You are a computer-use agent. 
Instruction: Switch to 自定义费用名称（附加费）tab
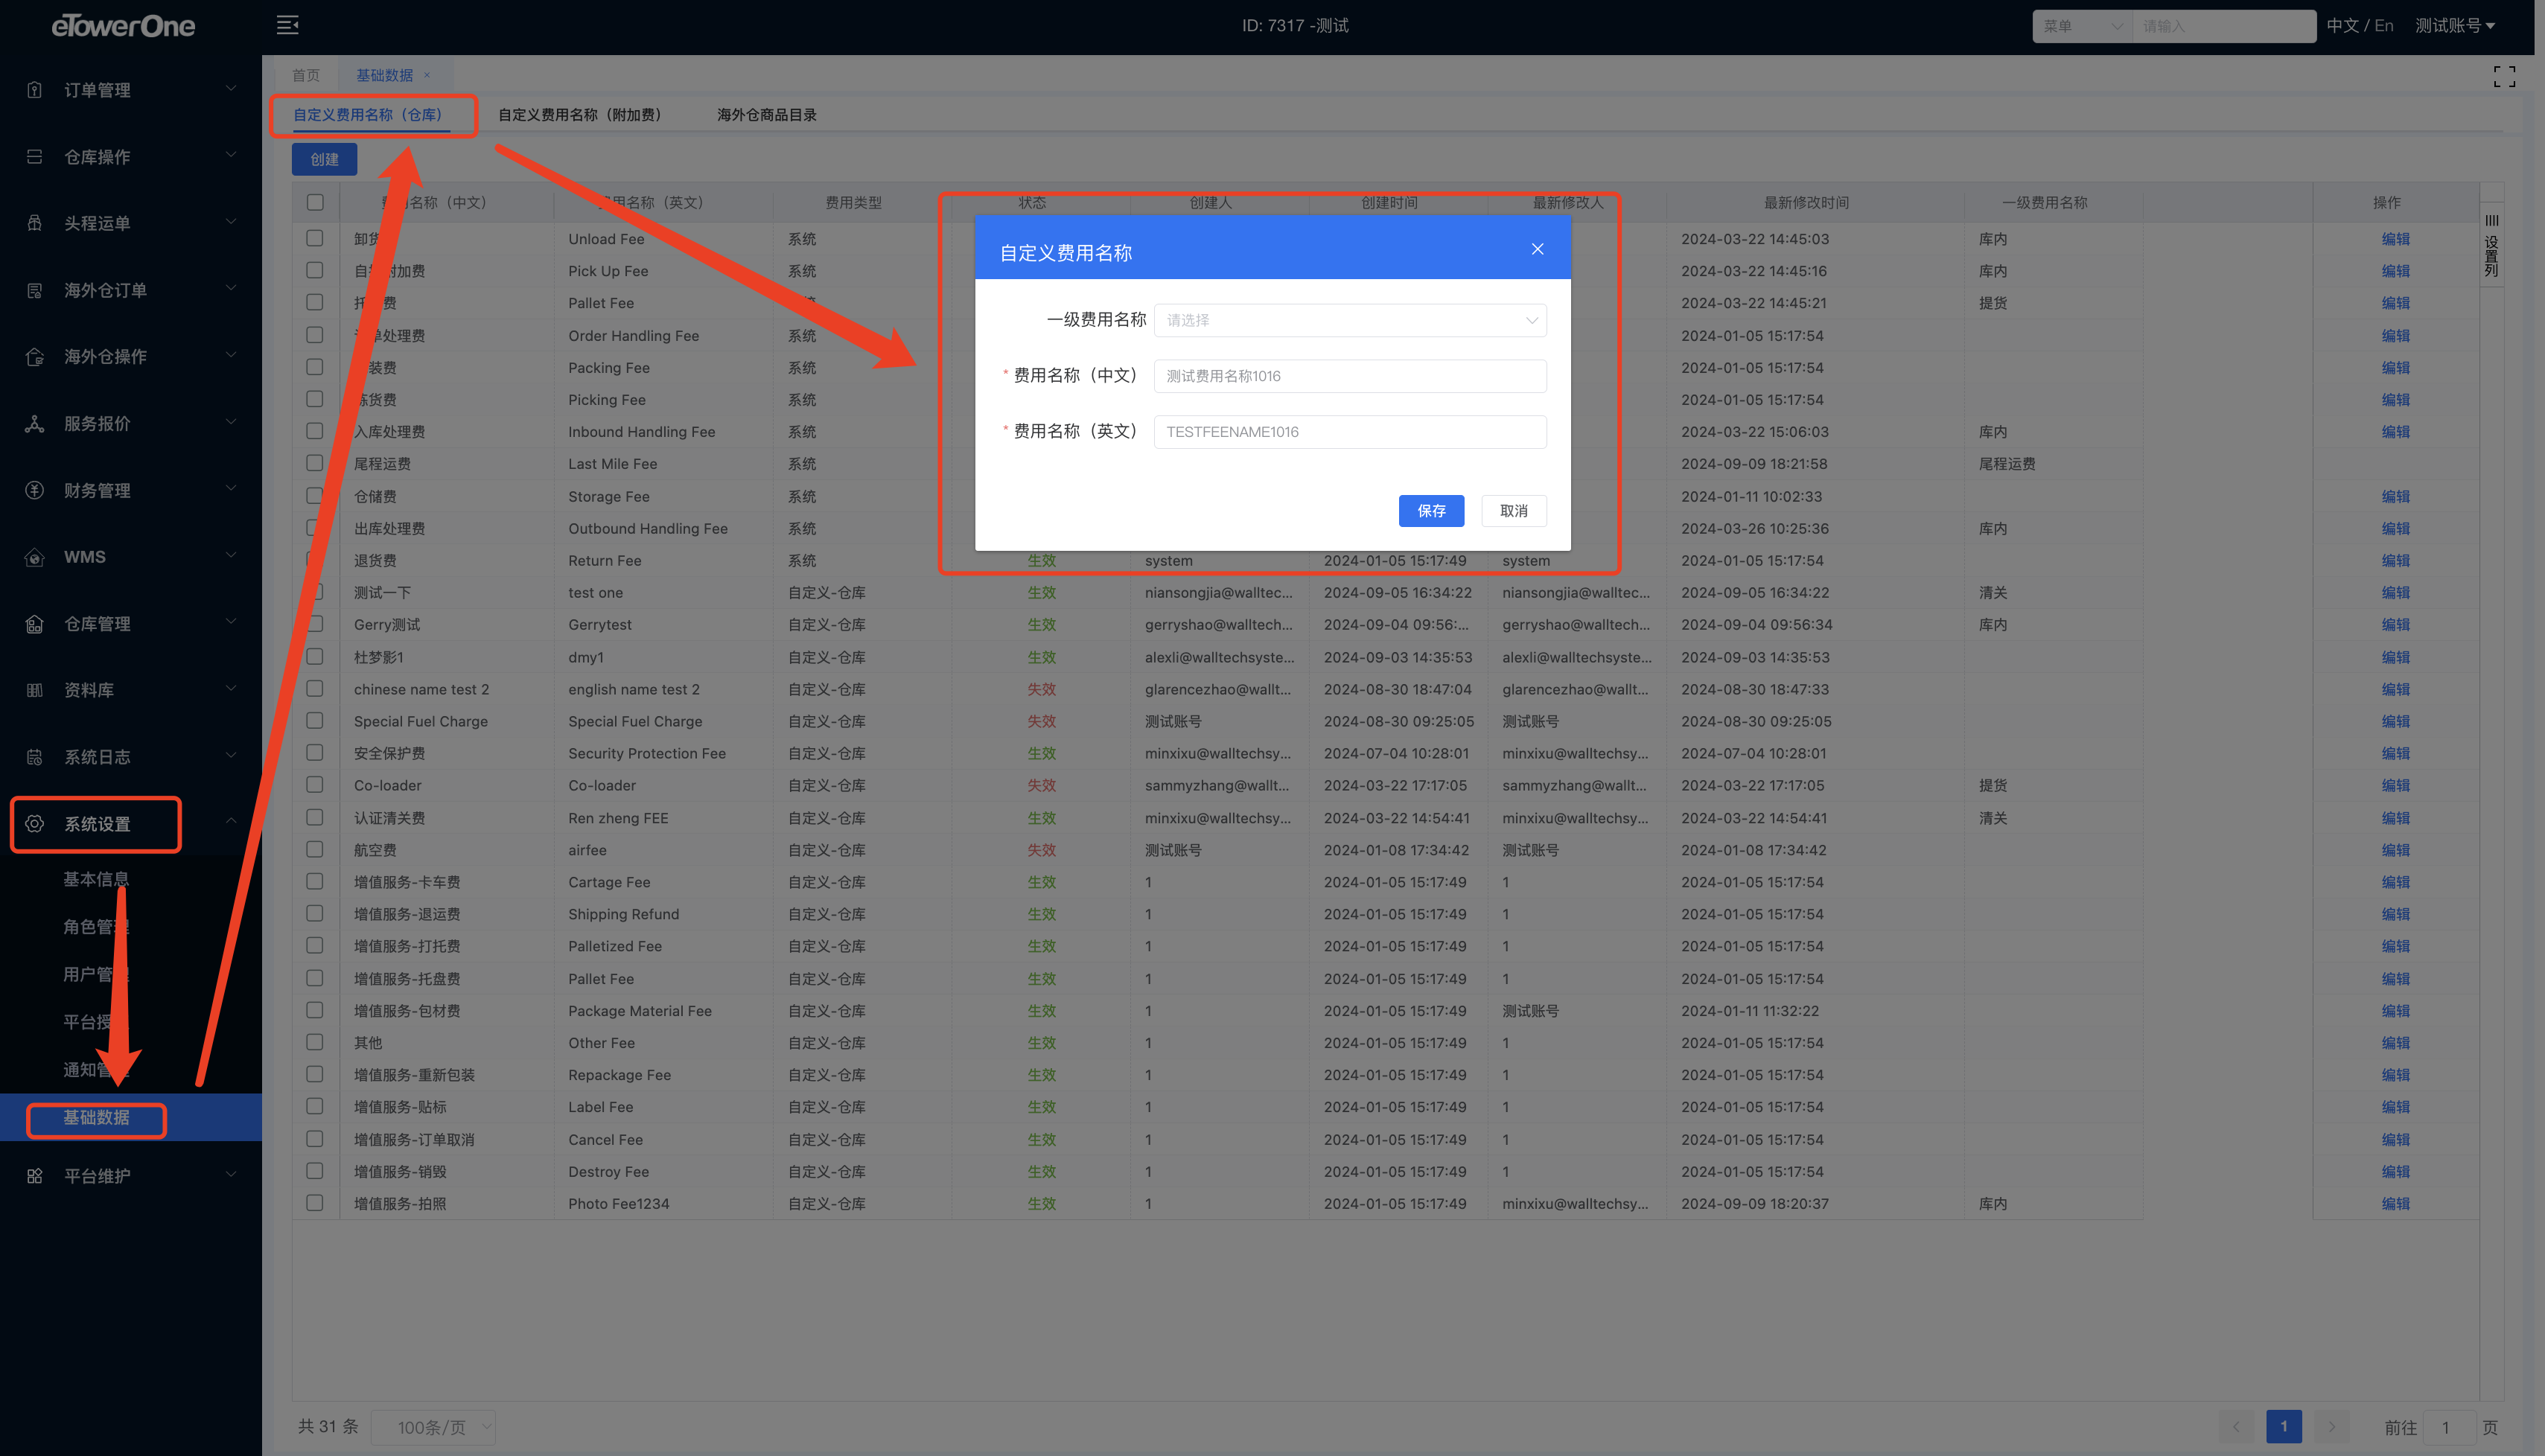click(x=580, y=115)
